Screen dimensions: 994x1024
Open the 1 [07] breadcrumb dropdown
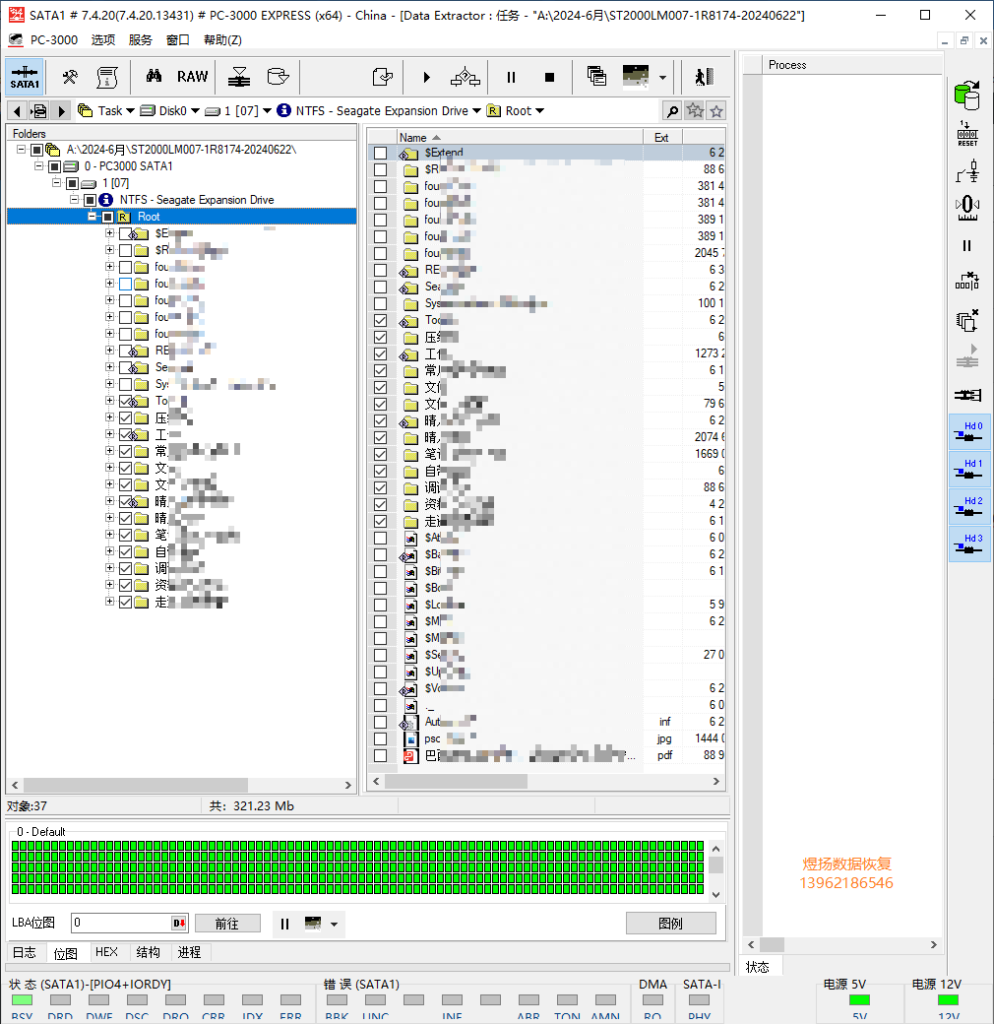pyautogui.click(x=266, y=111)
